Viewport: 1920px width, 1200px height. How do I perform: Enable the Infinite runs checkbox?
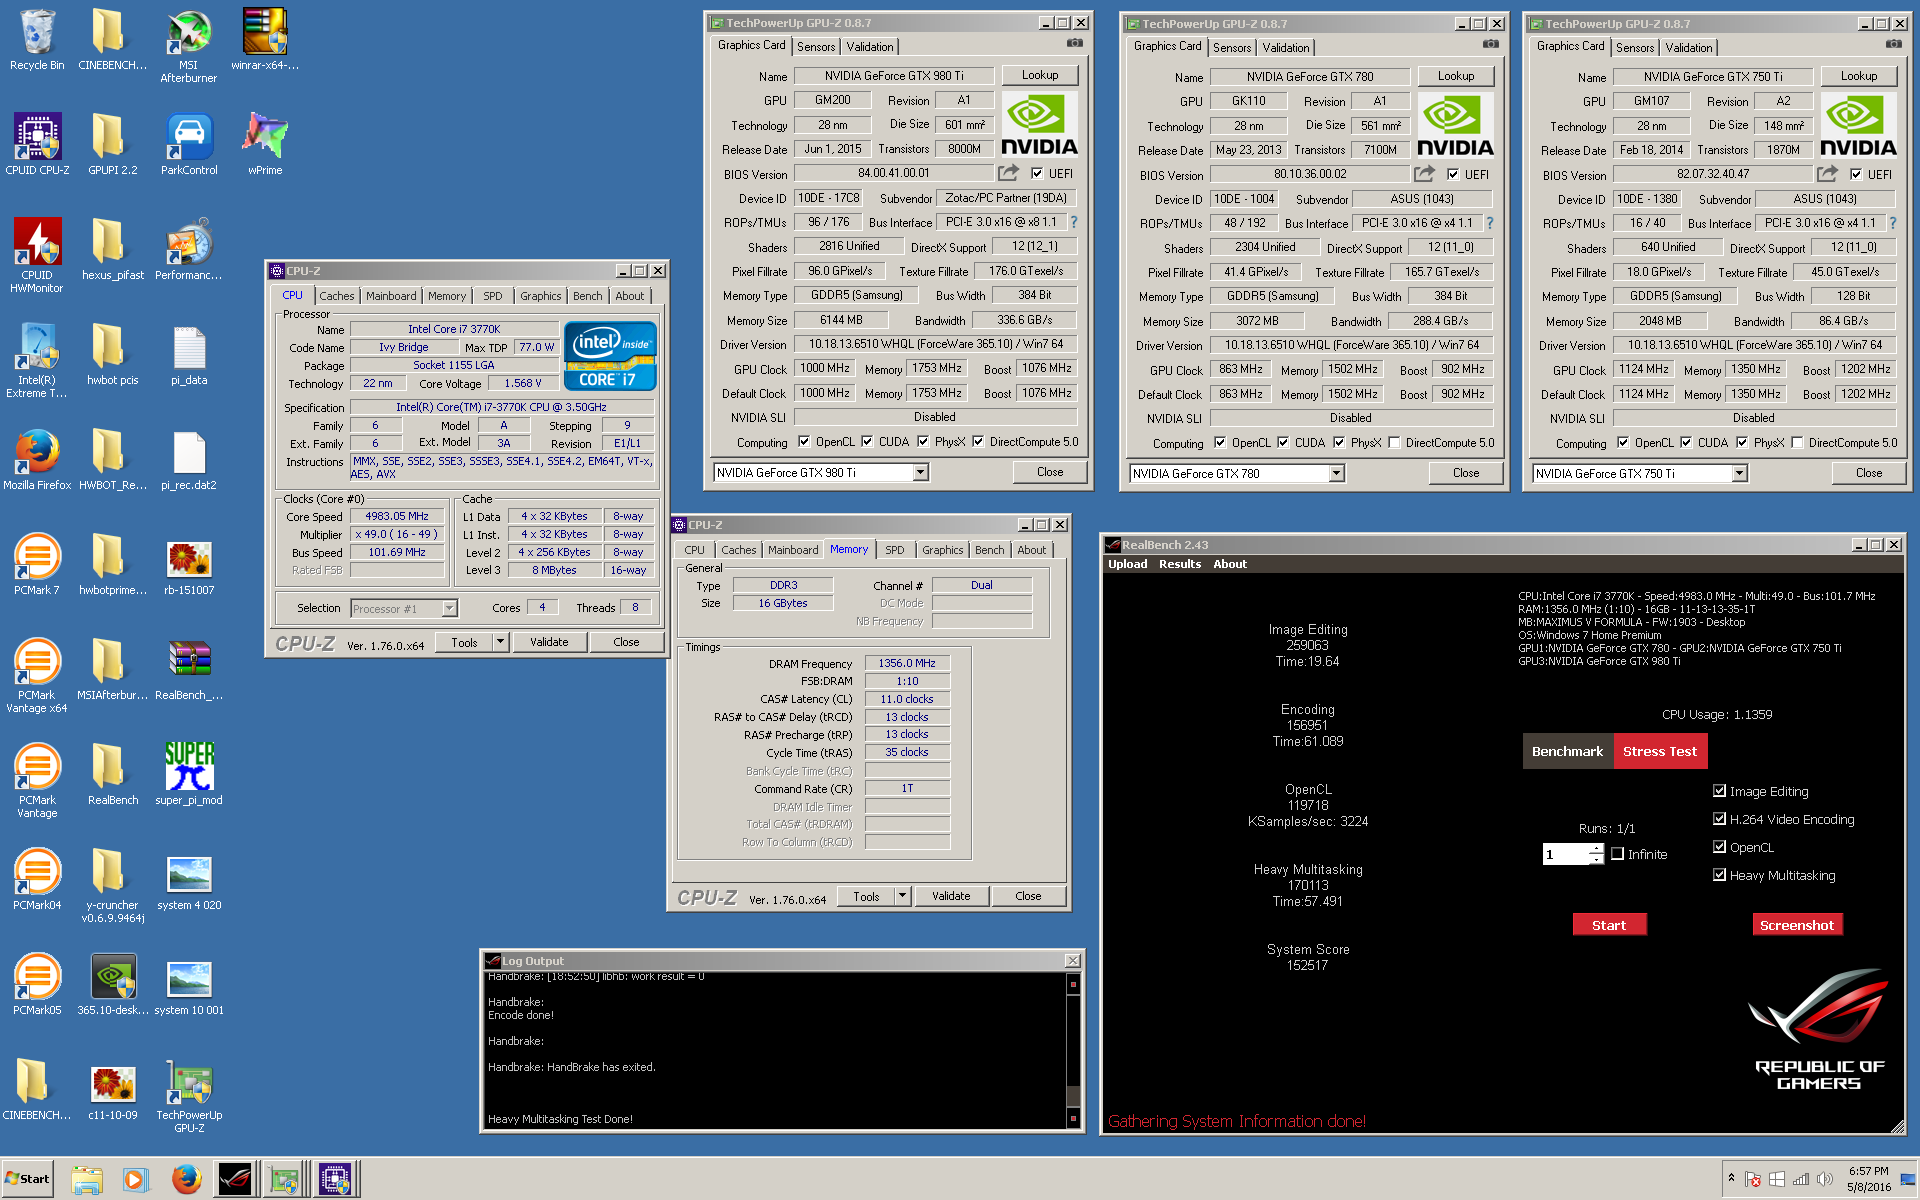[x=1617, y=854]
